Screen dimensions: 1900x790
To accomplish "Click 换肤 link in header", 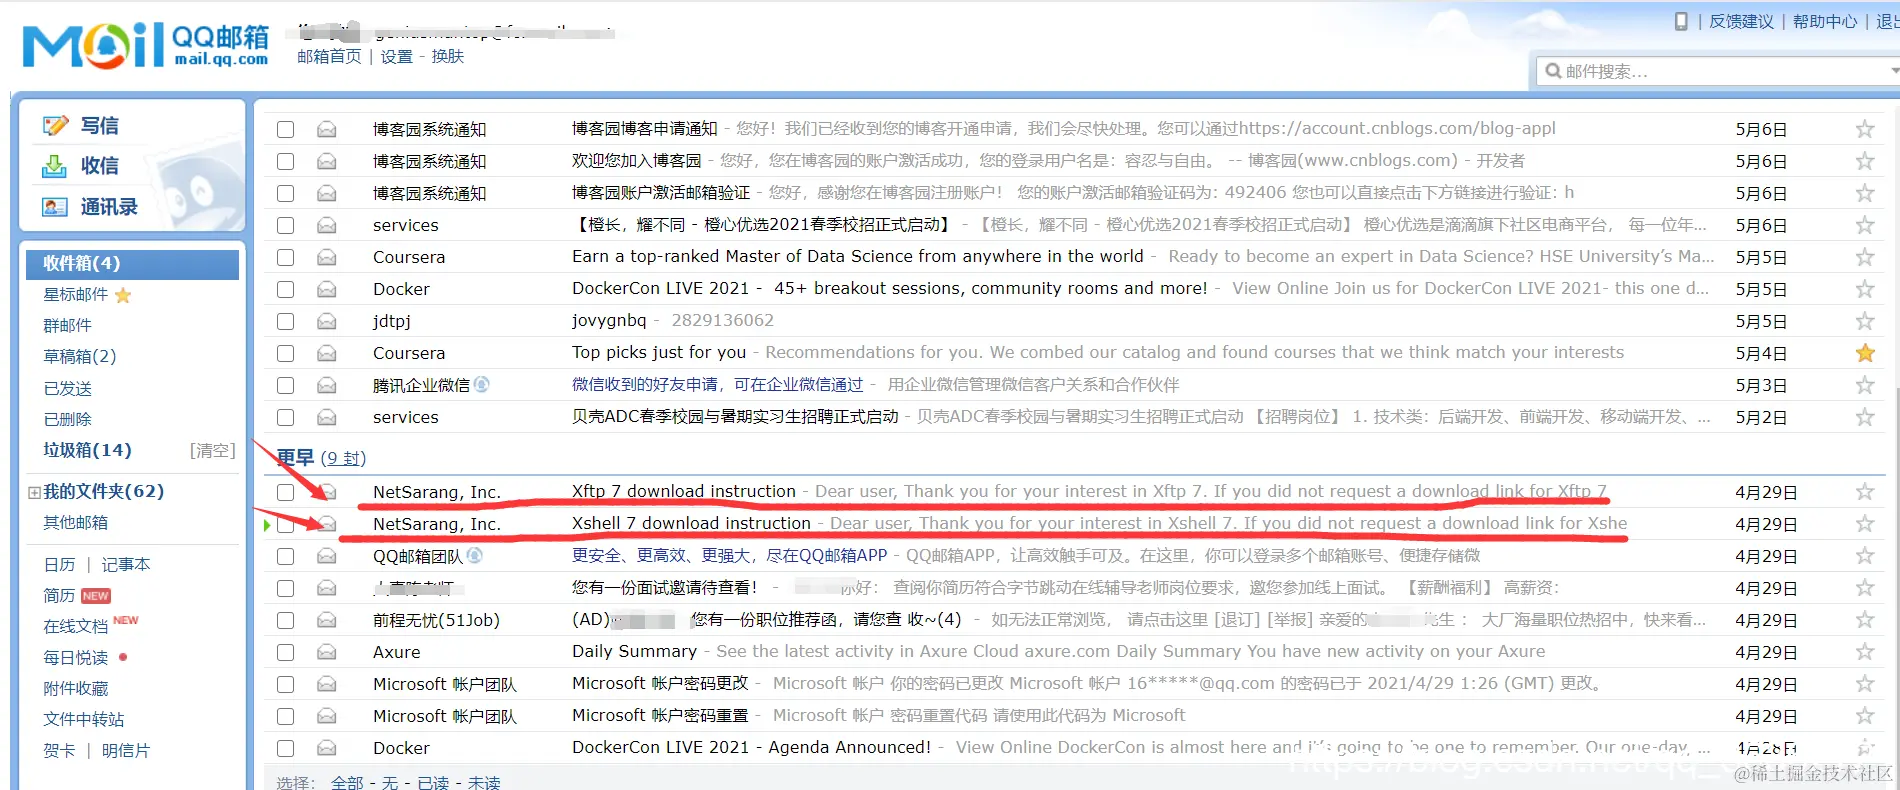I will [448, 57].
